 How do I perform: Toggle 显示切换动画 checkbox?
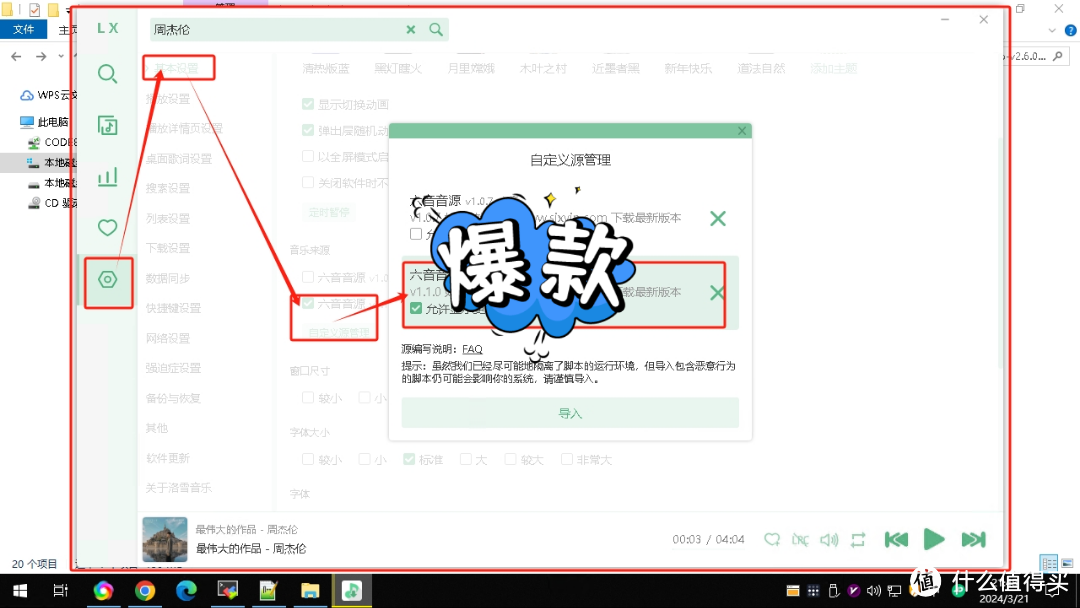308,104
